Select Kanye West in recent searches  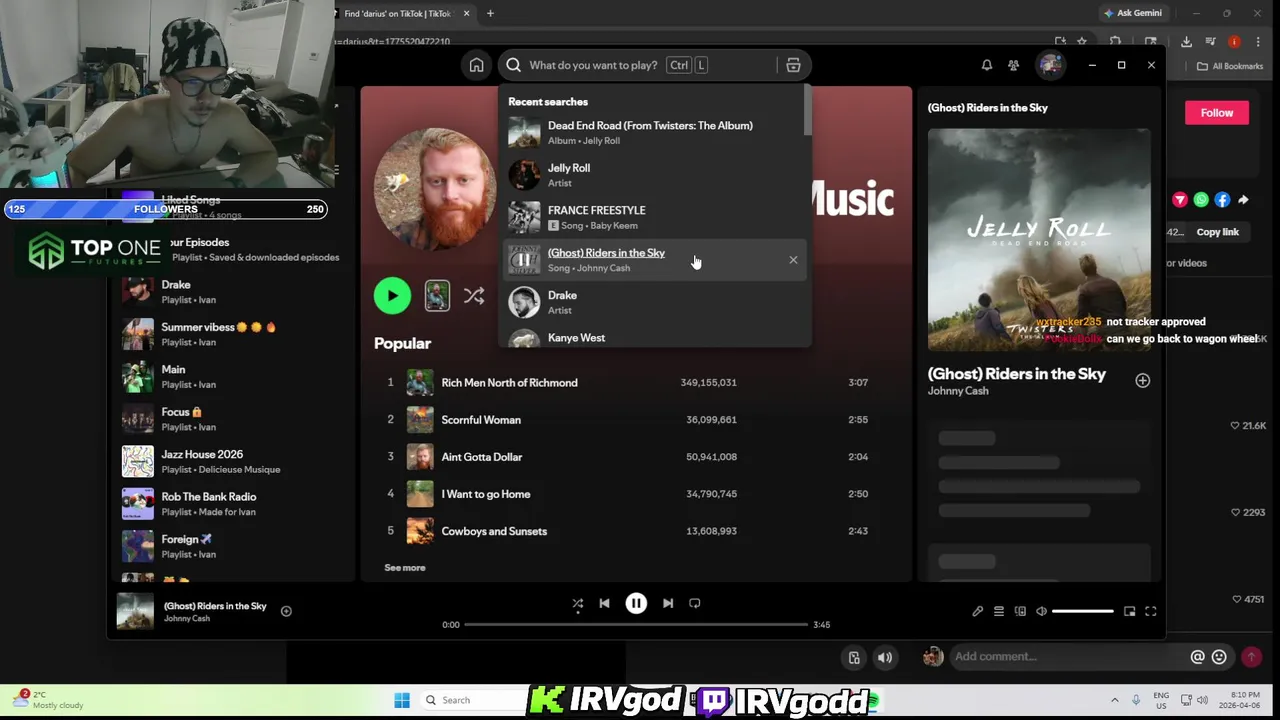(653, 338)
